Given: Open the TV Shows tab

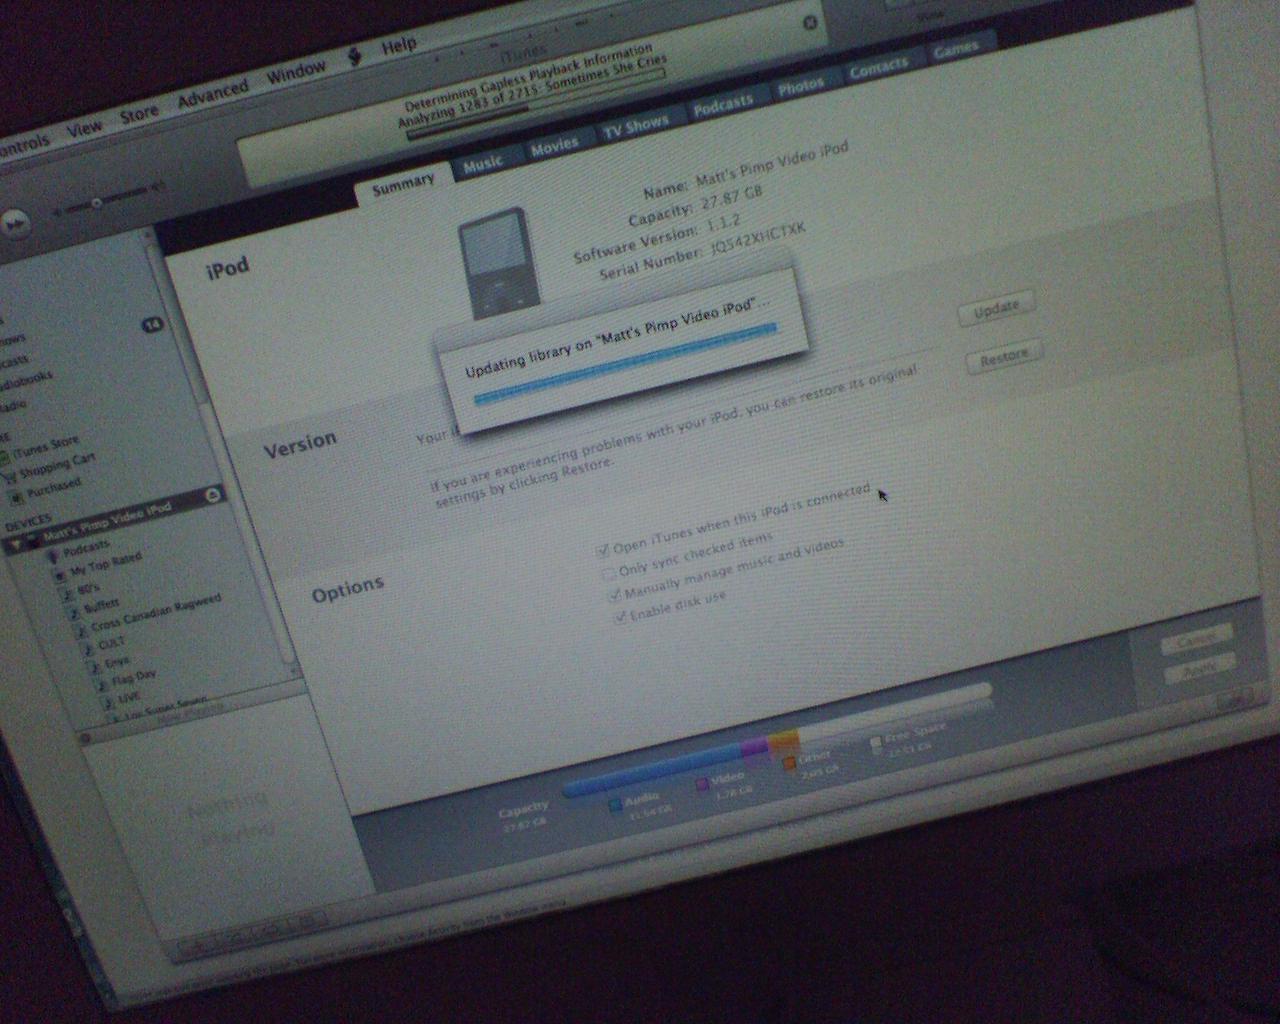Looking at the screenshot, I should pos(635,127).
